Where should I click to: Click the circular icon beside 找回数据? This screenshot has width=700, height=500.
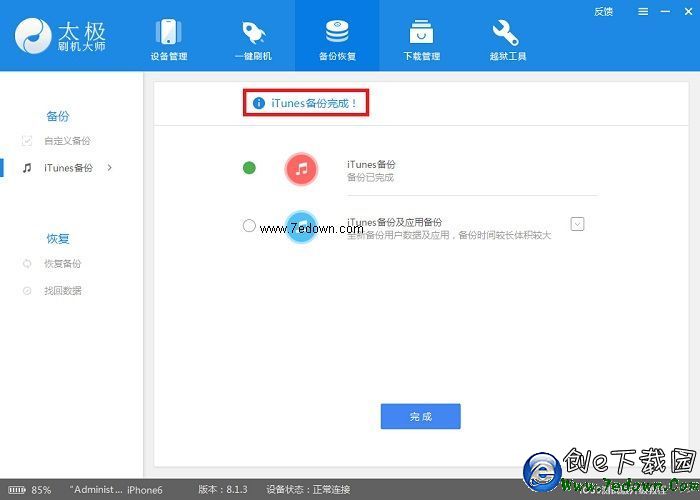tap(27, 291)
